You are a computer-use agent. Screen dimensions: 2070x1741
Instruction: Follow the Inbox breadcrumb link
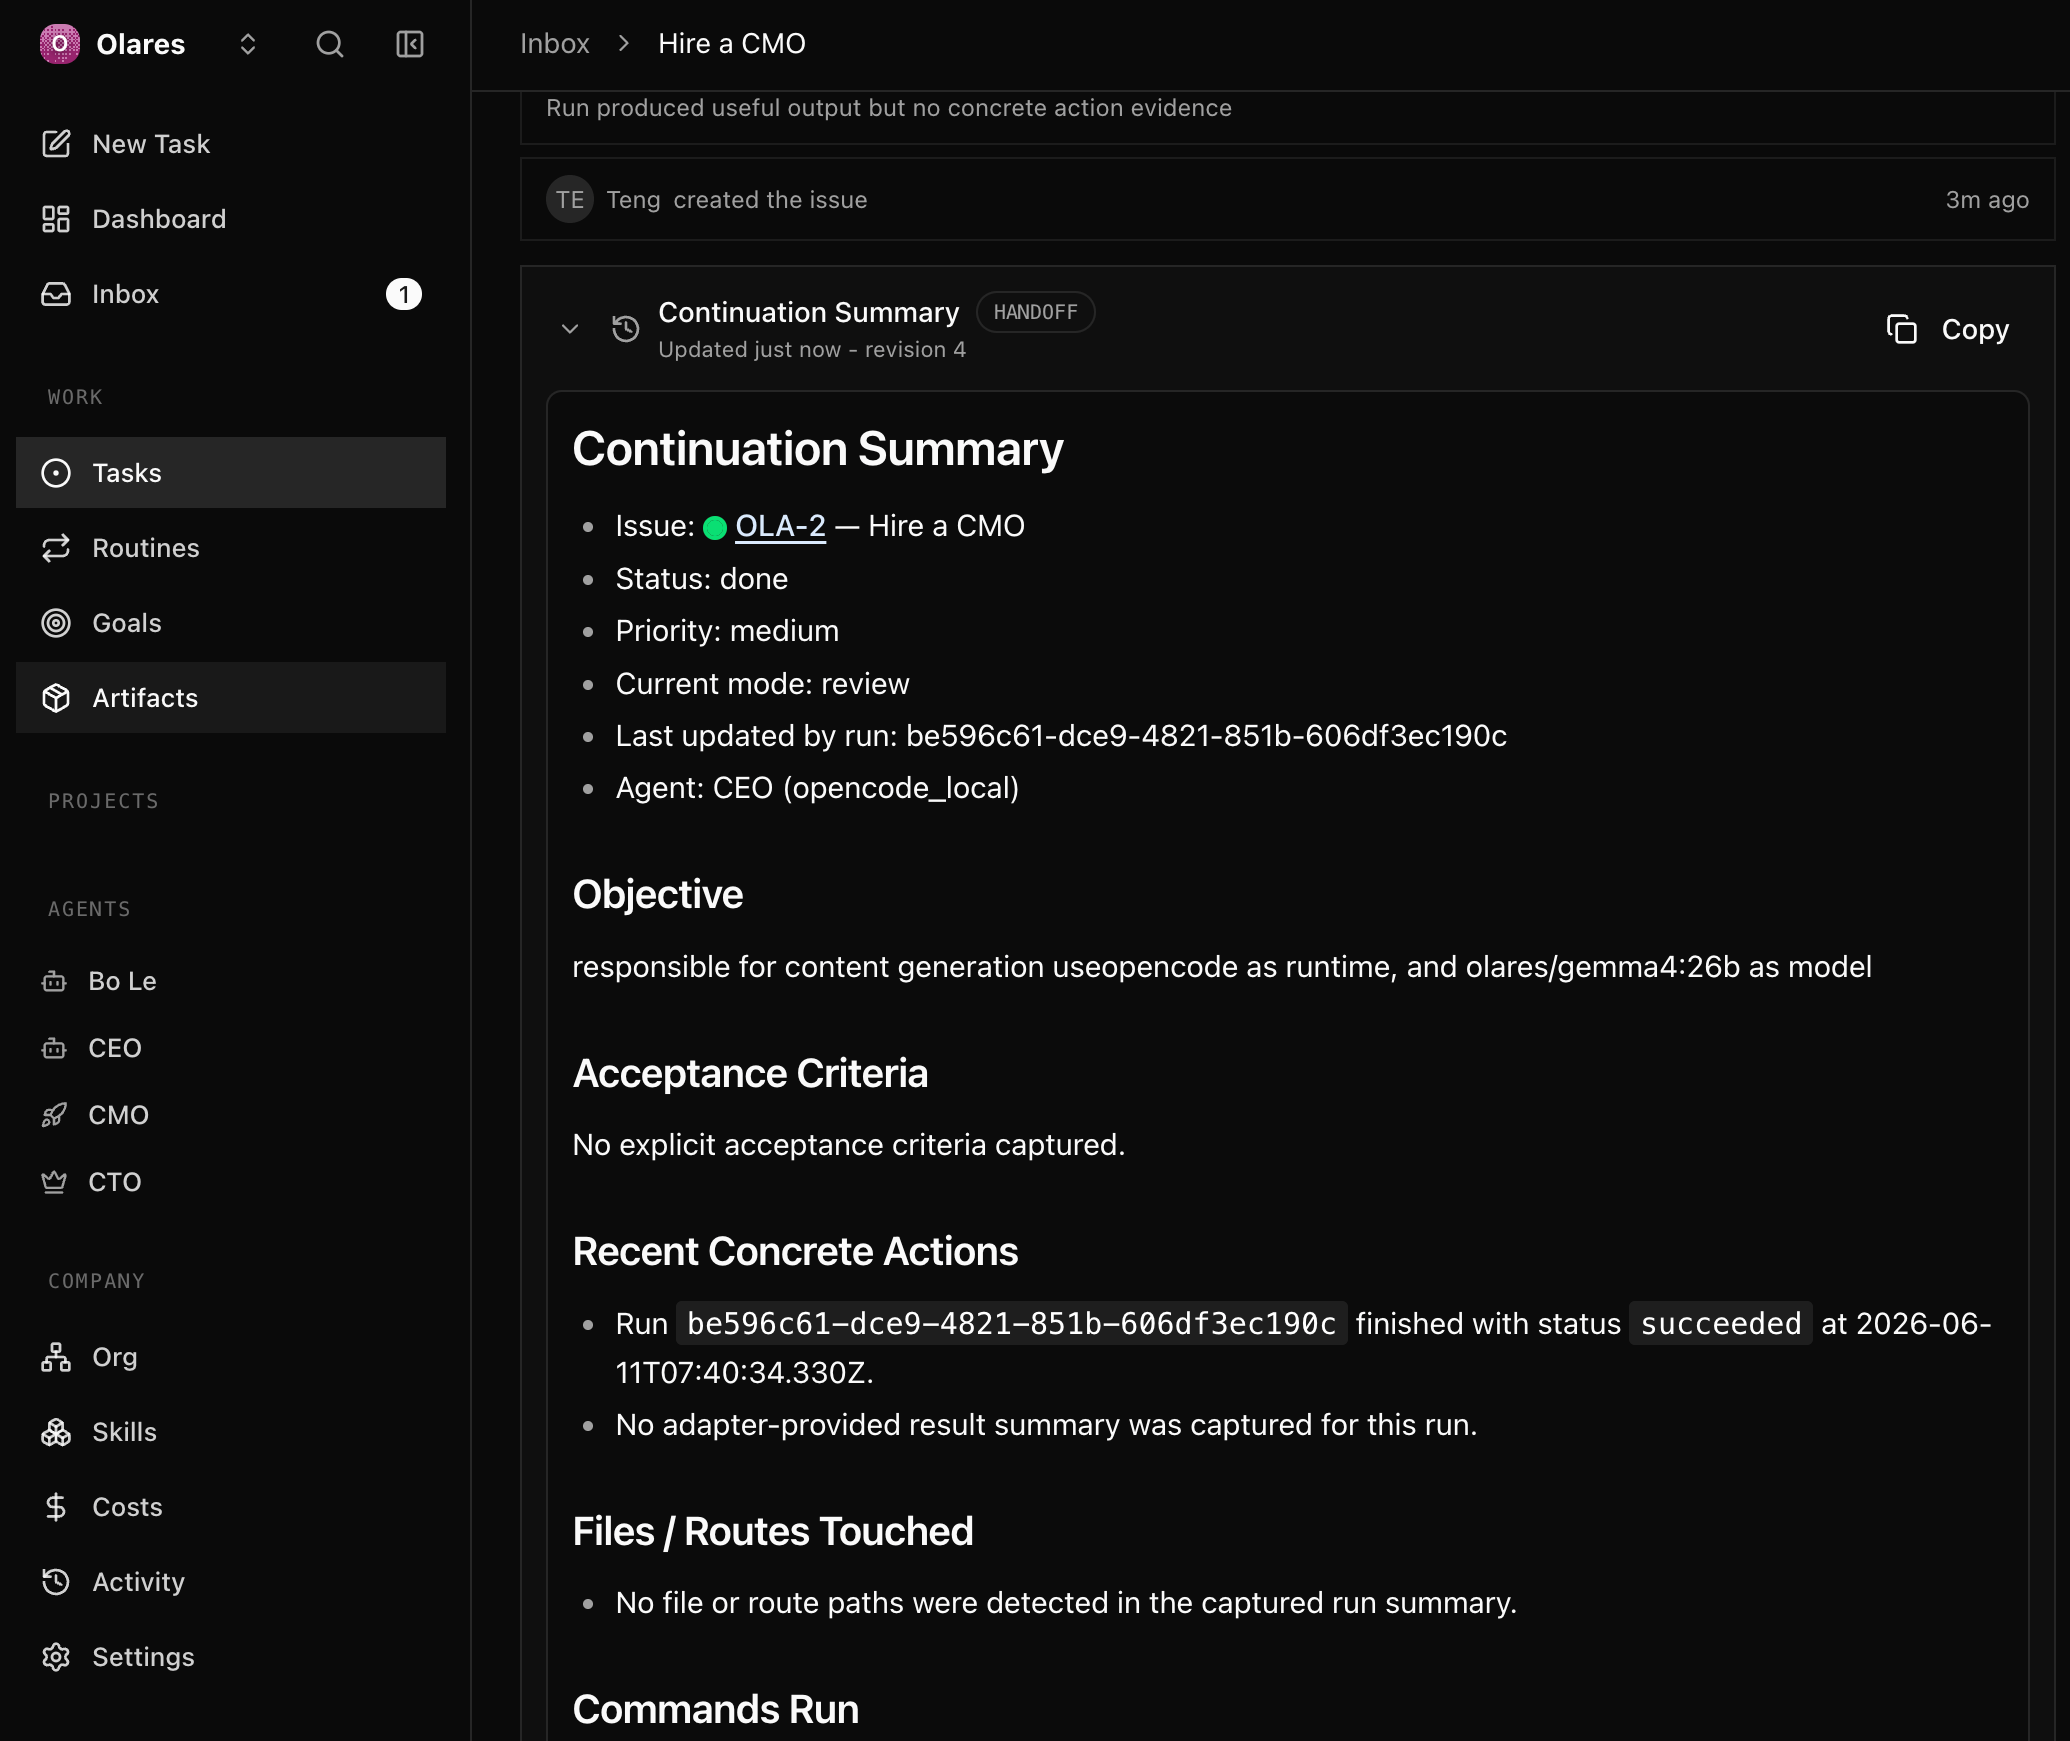[x=555, y=44]
